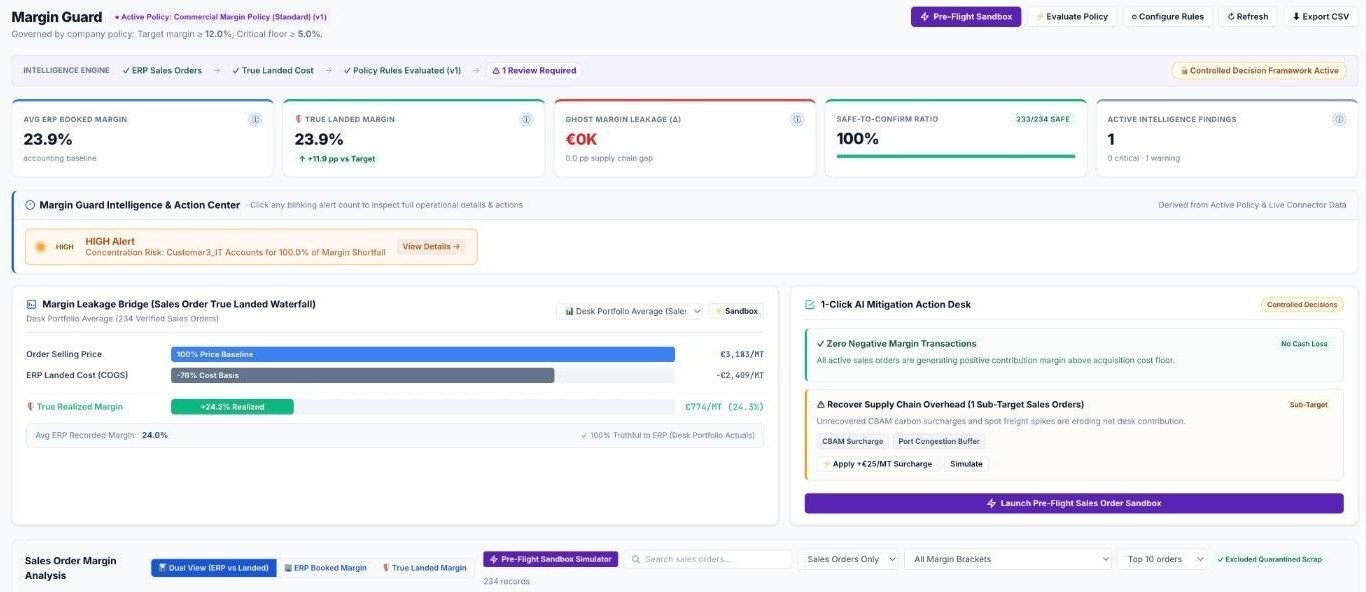Click the -76% Cost Basis bar
Image resolution: width=1366 pixels, height=592 pixels.
point(362,375)
